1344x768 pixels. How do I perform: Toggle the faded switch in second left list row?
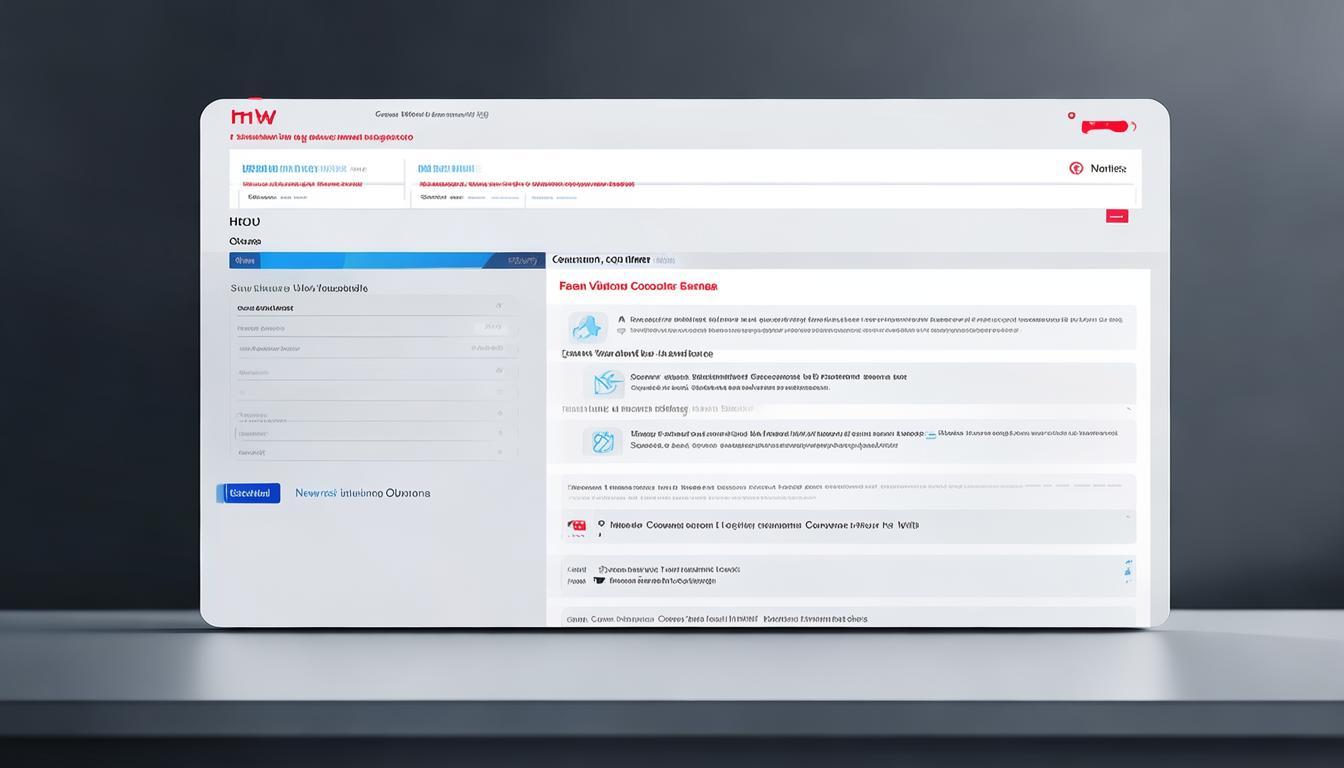click(x=494, y=328)
